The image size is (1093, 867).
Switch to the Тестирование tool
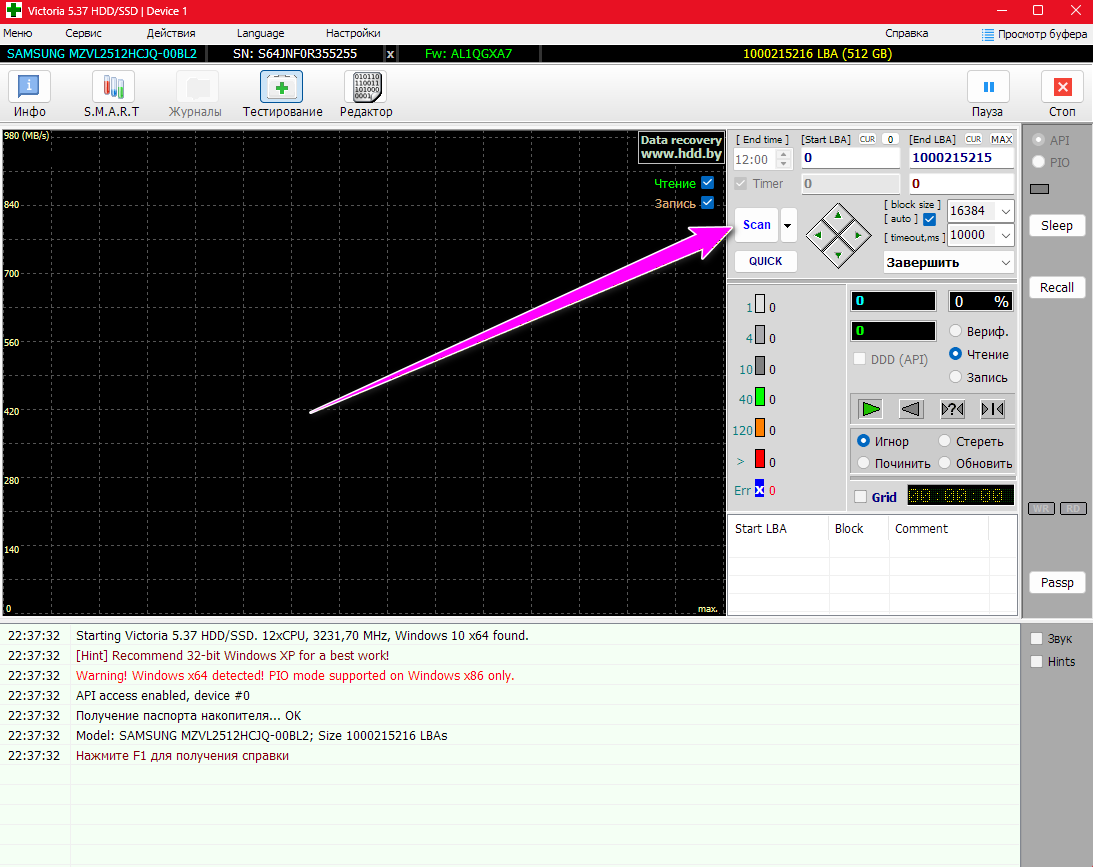282,88
